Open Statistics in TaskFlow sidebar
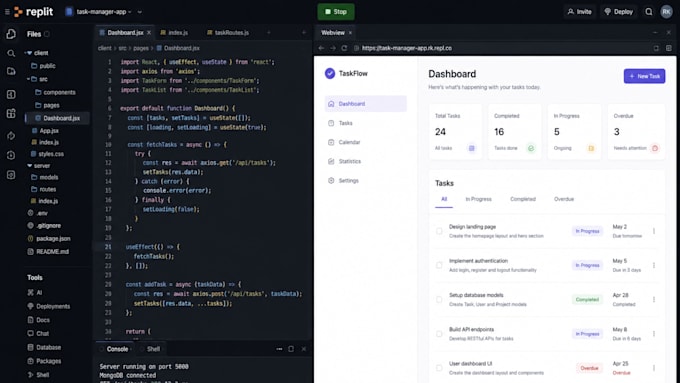680x383 pixels. [366, 161]
